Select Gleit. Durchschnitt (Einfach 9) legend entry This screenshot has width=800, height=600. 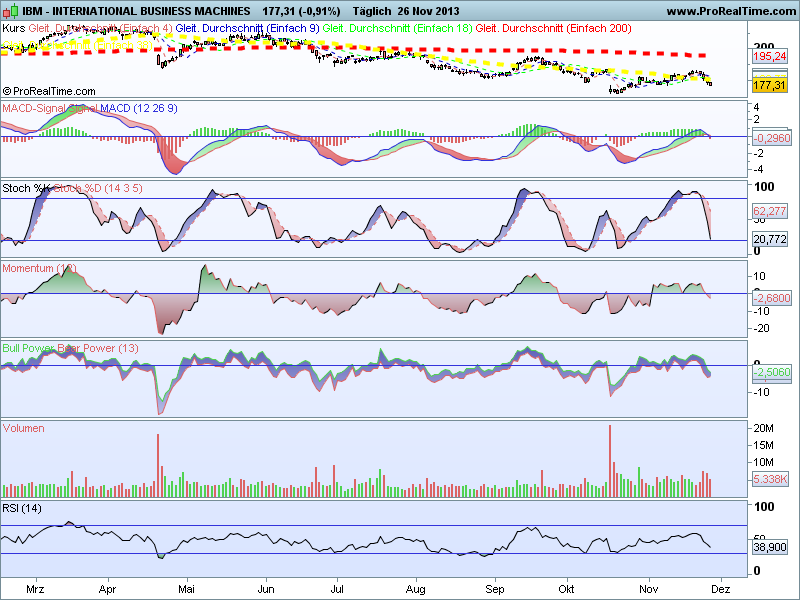click(x=247, y=28)
